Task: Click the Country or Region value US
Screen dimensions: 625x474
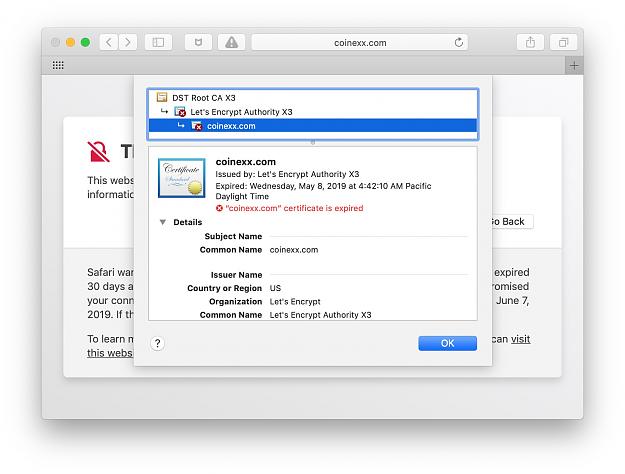Action: click(275, 288)
